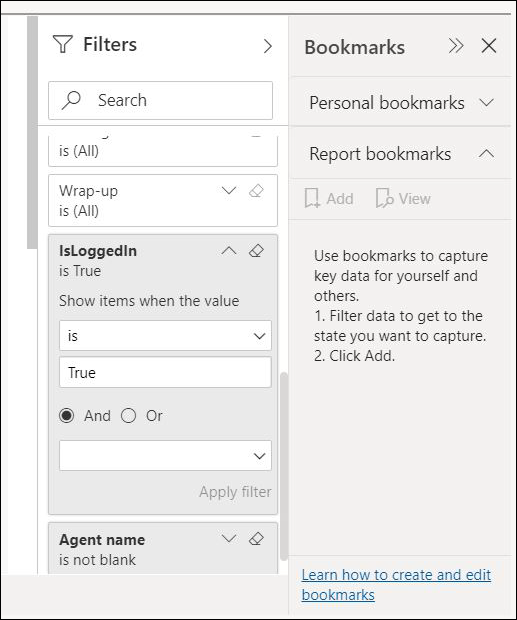Click Apply filter
517x620 pixels.
click(235, 492)
